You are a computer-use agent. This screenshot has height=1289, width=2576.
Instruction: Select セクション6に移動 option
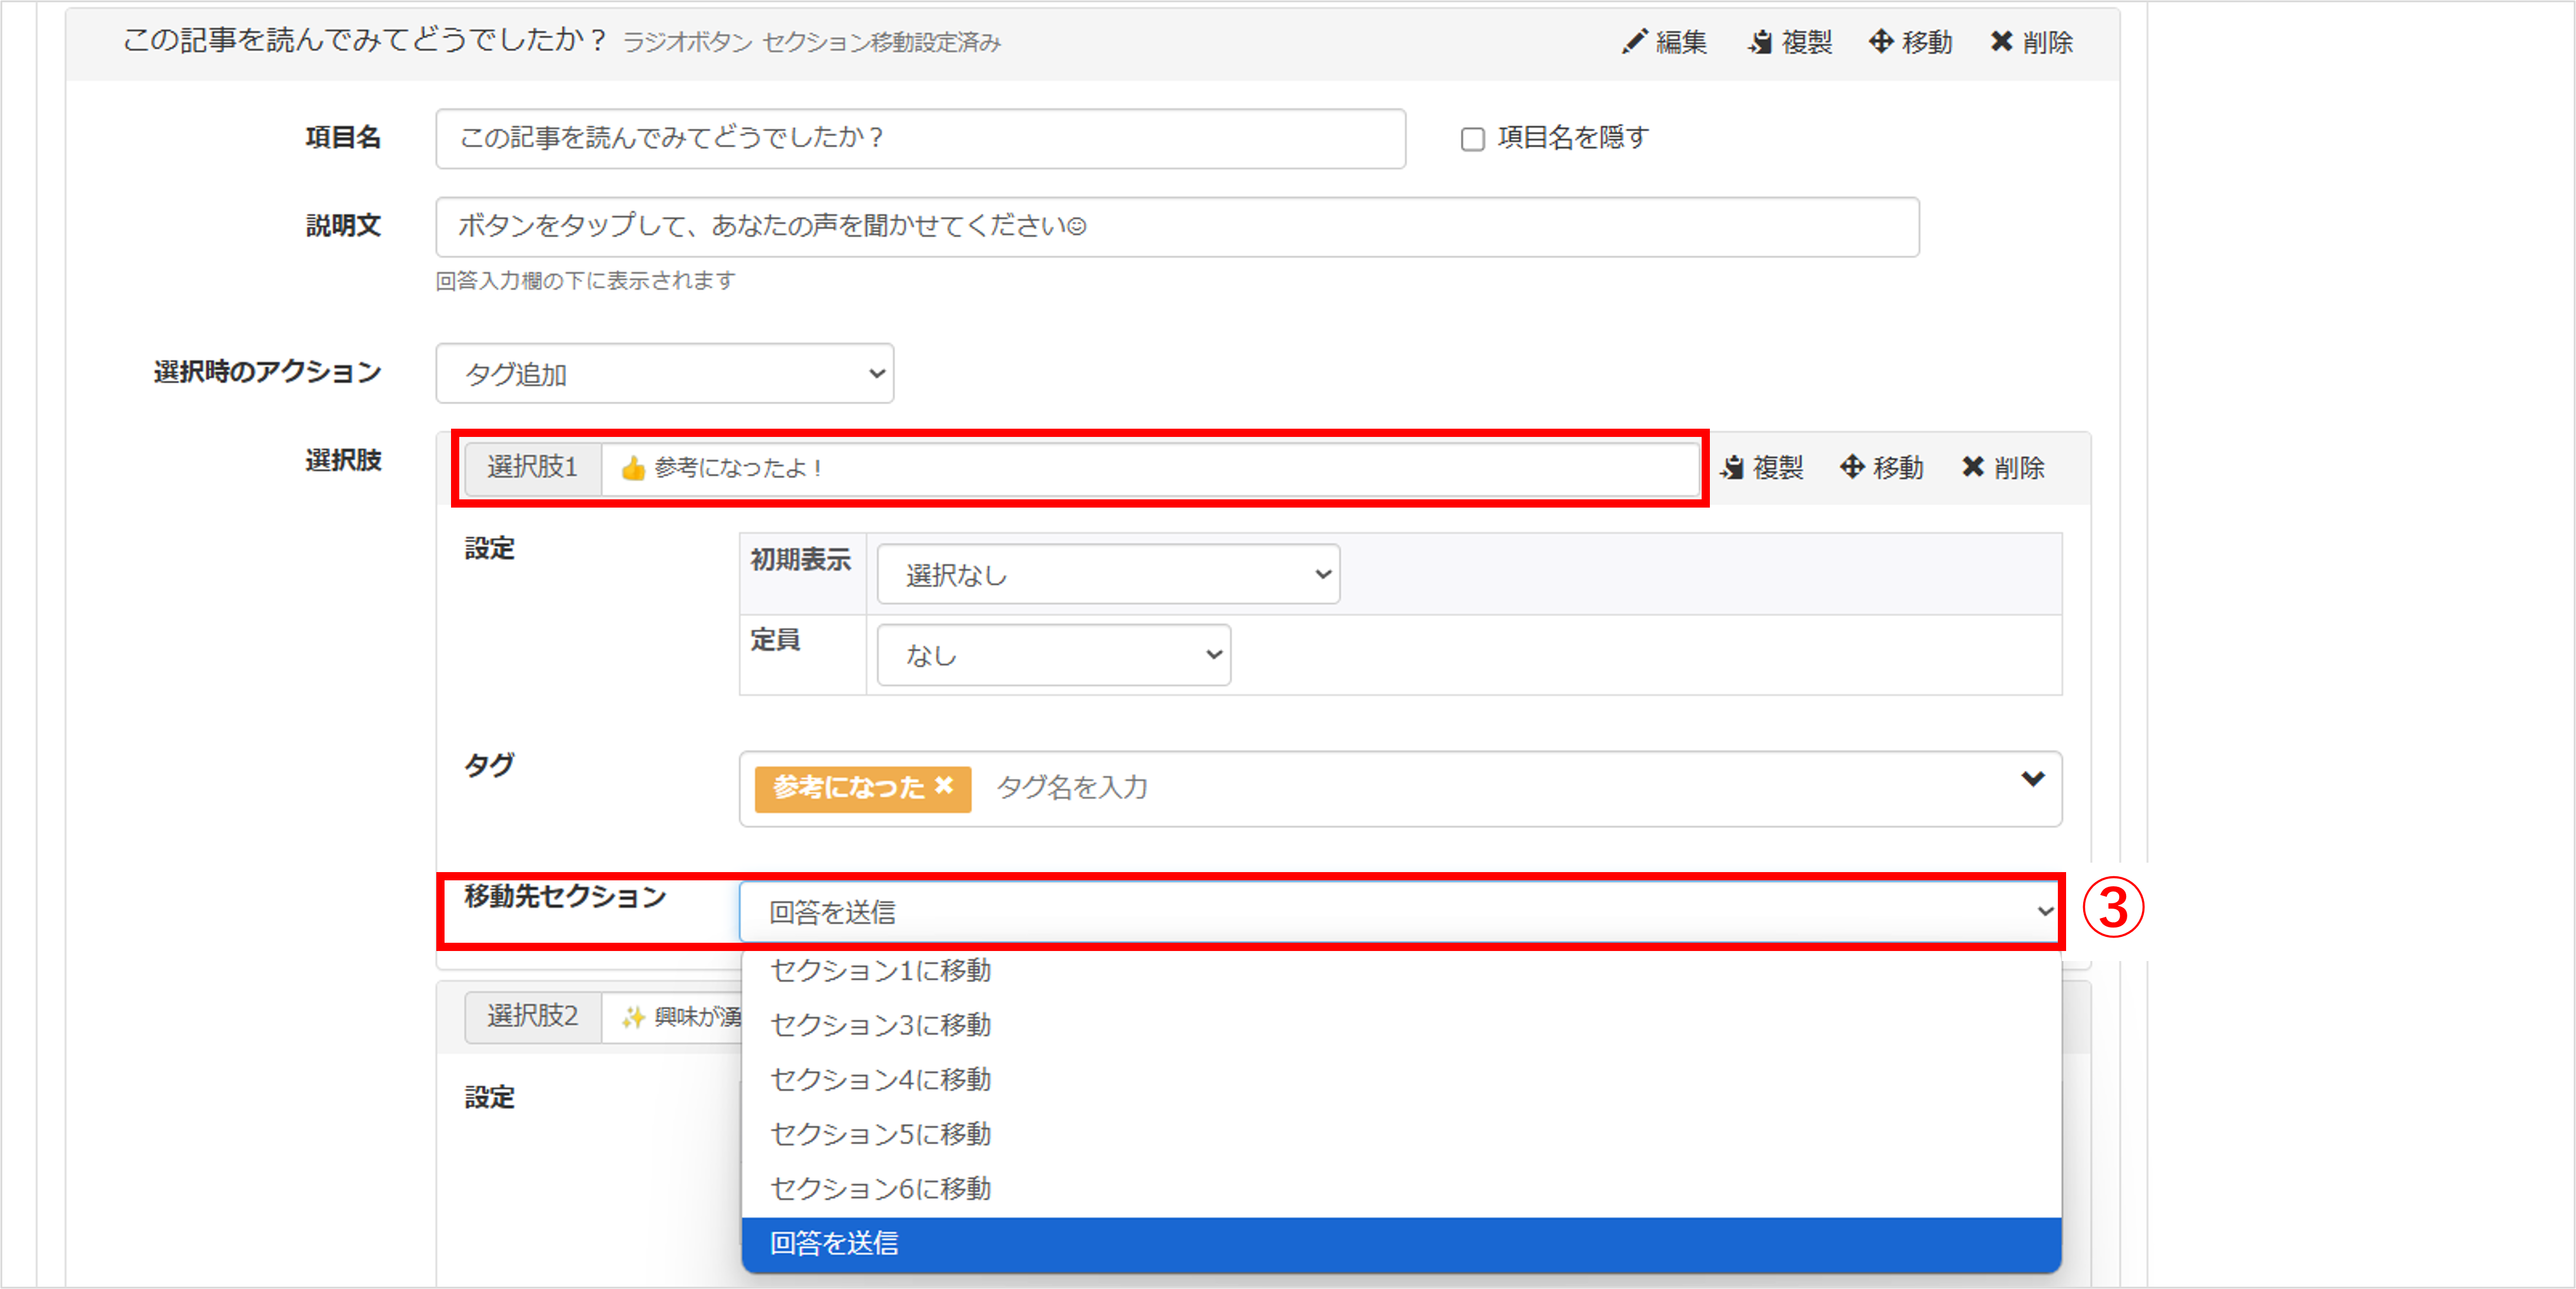[x=1401, y=1189]
